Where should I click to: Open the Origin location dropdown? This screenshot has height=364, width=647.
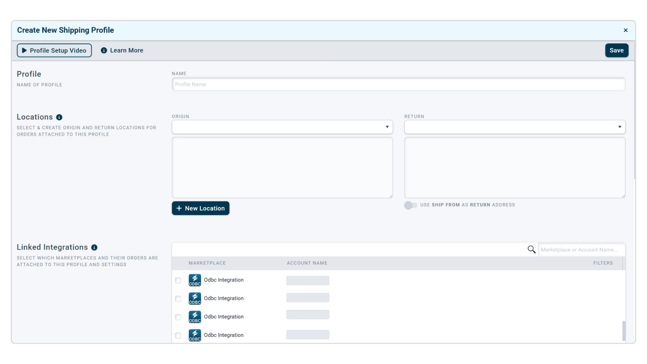coord(282,127)
